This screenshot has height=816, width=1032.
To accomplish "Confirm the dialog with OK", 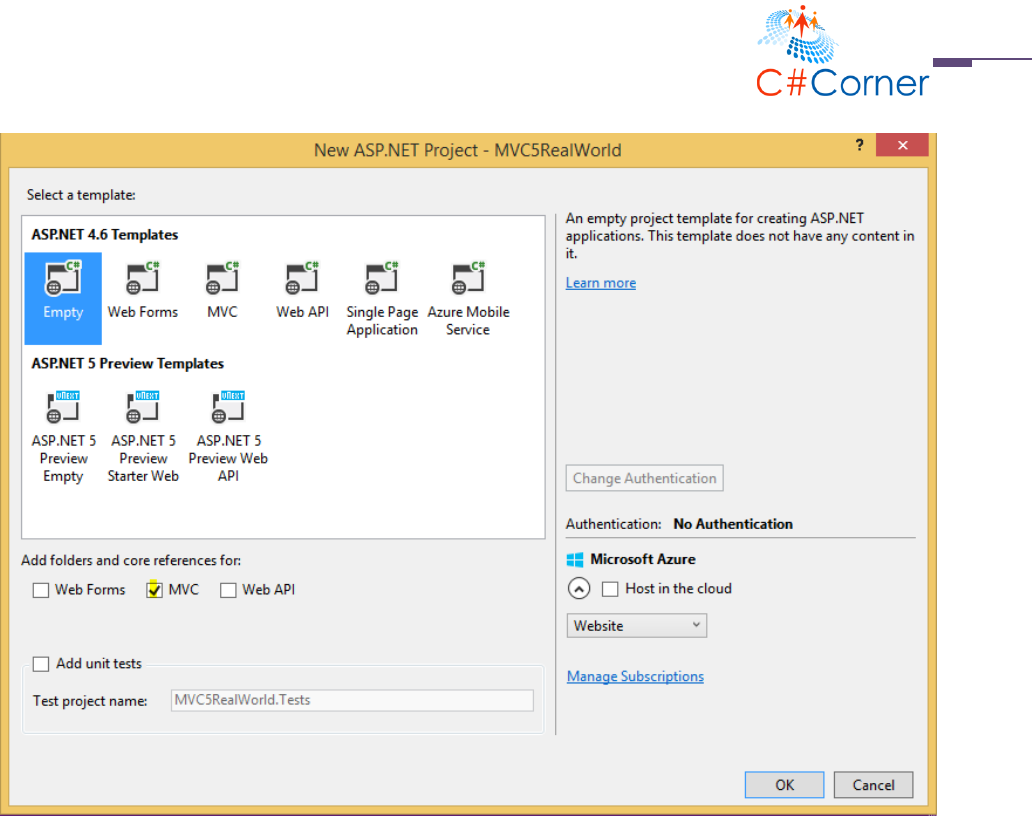I will (785, 785).
